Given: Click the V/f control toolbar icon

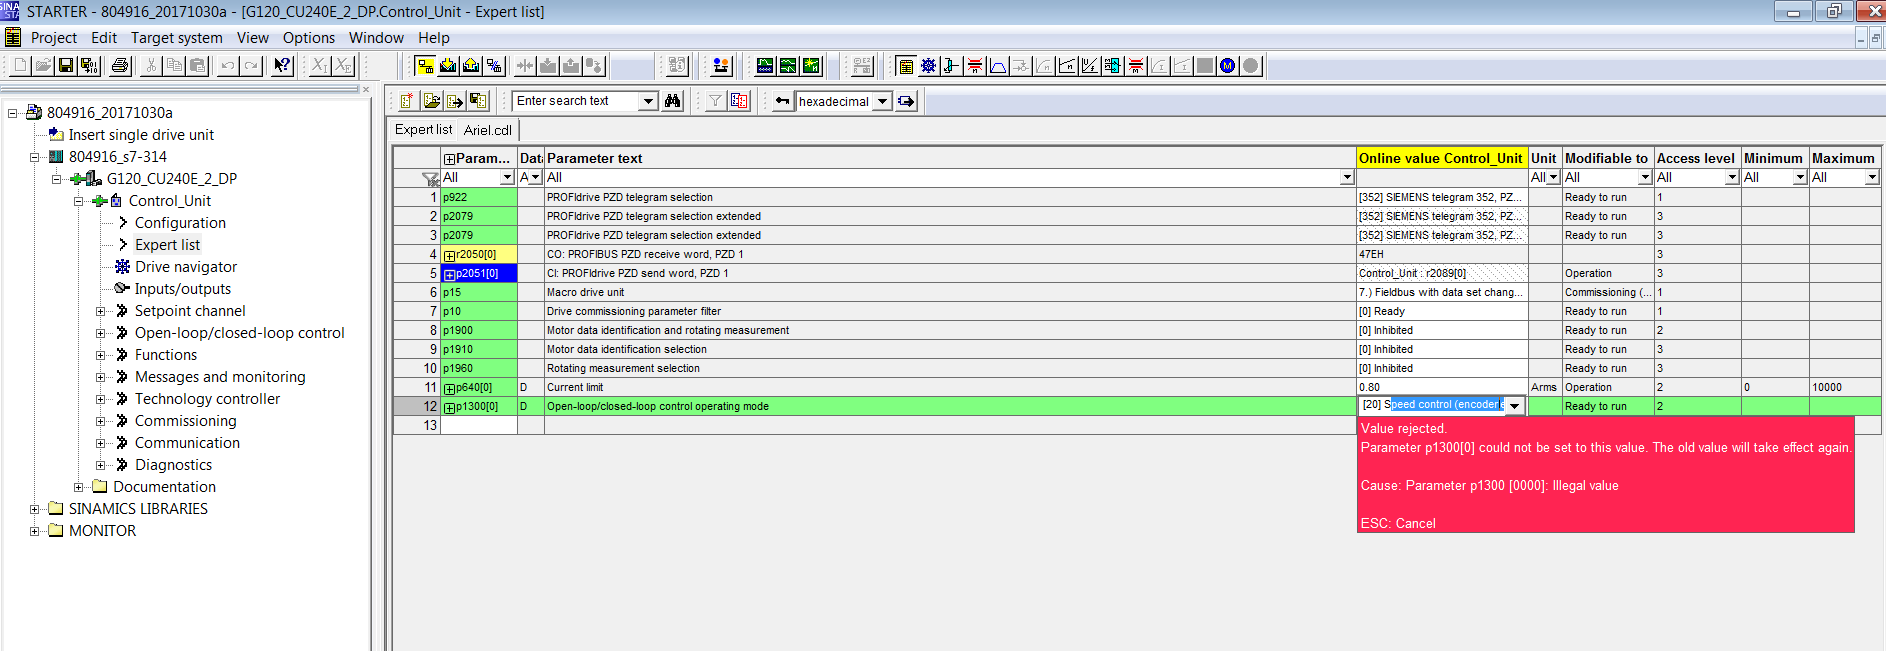Looking at the screenshot, I should tap(1090, 66).
